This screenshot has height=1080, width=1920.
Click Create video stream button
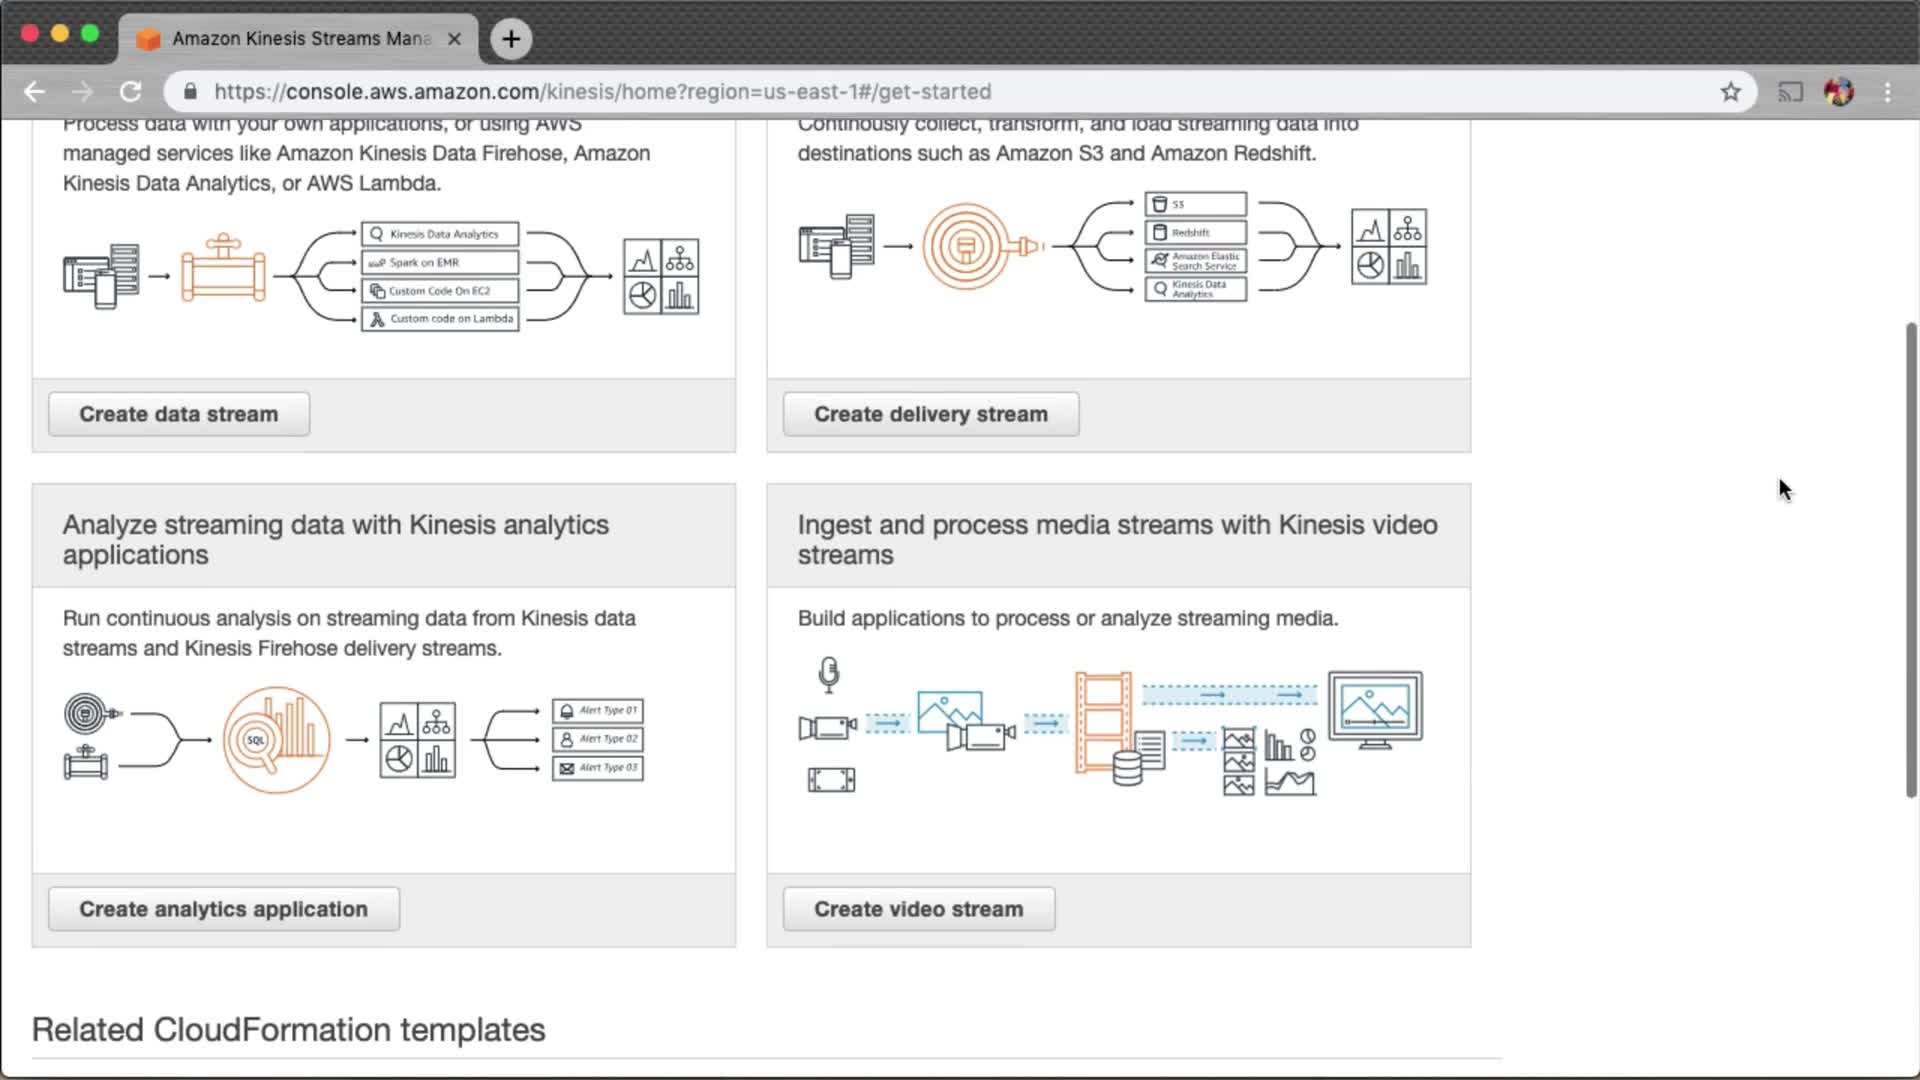pos(918,909)
